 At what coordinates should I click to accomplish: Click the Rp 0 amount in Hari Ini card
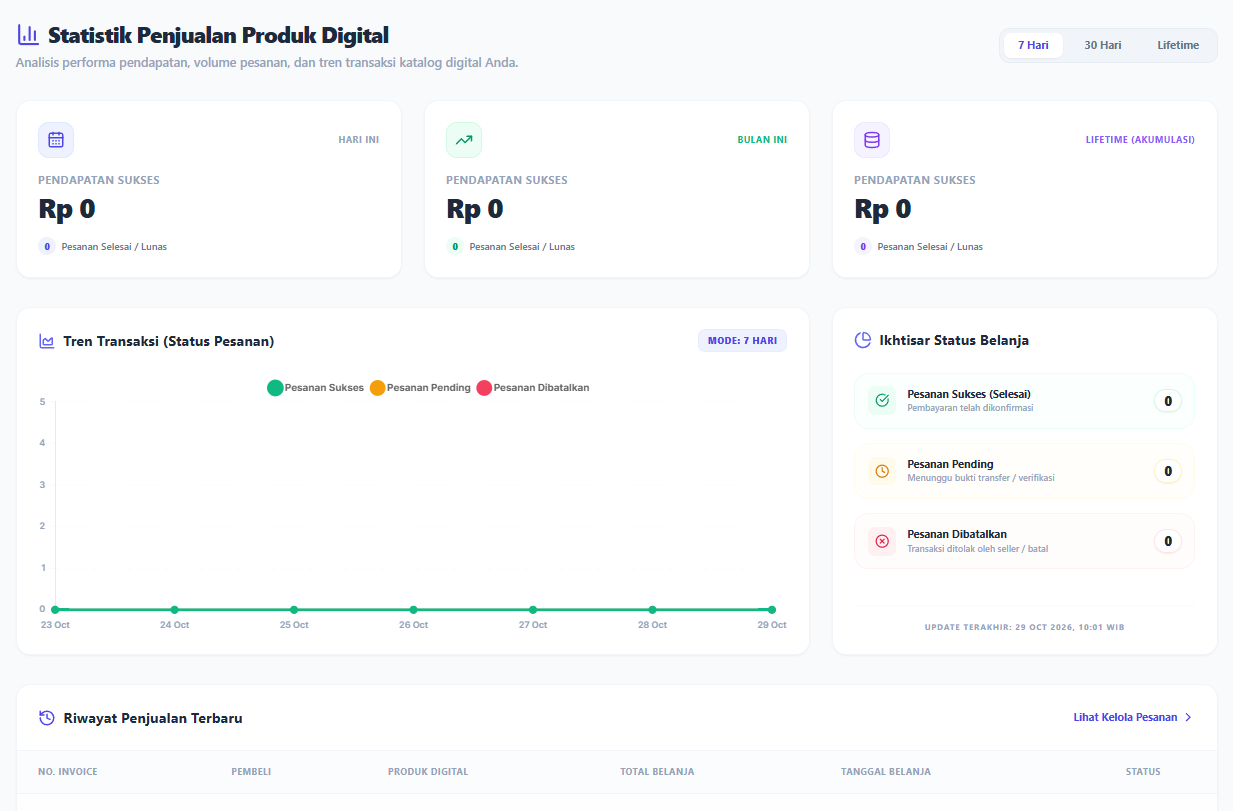(x=67, y=209)
